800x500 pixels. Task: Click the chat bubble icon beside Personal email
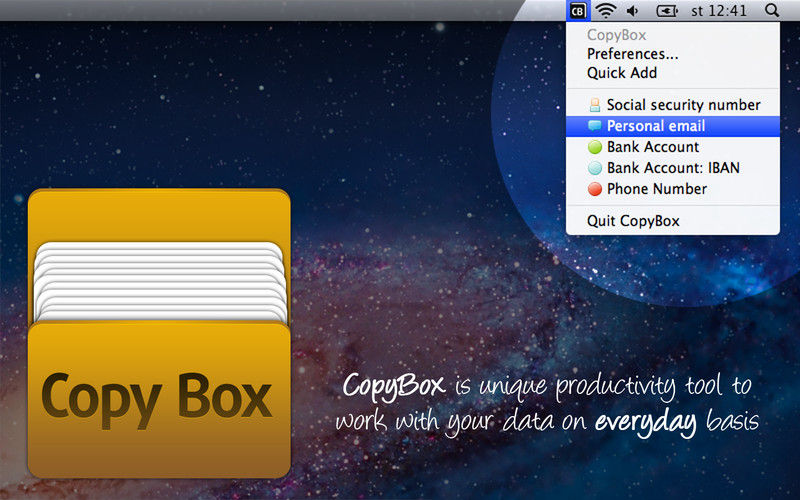(595, 126)
